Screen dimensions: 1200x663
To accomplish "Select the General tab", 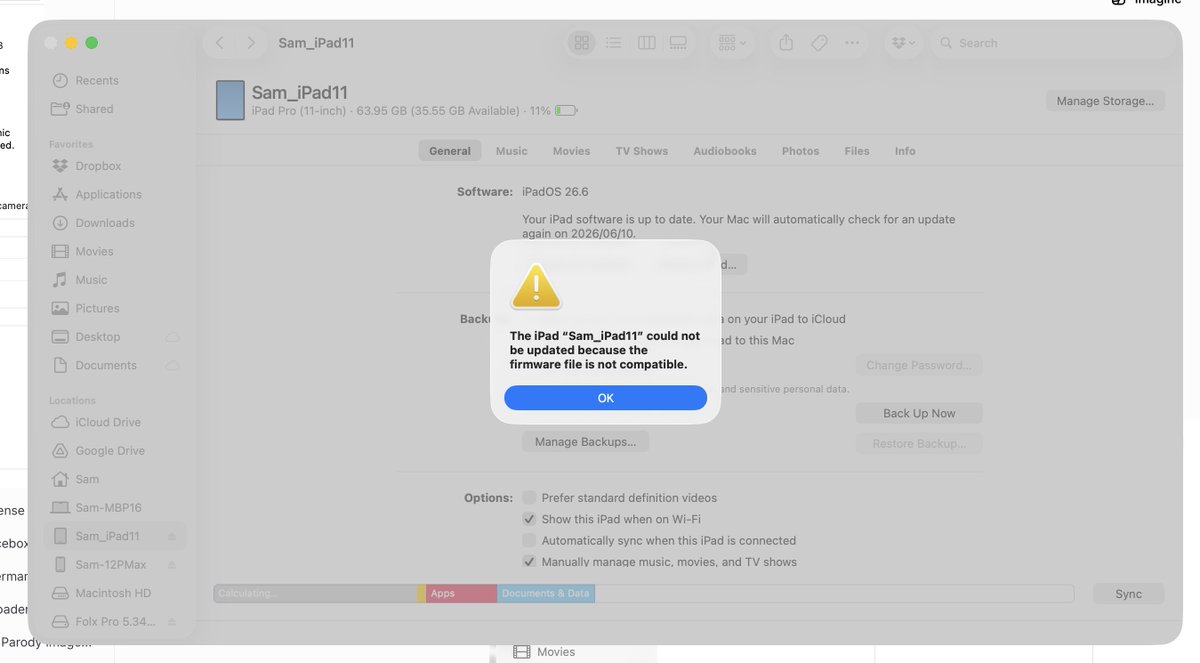I will click(x=450, y=151).
